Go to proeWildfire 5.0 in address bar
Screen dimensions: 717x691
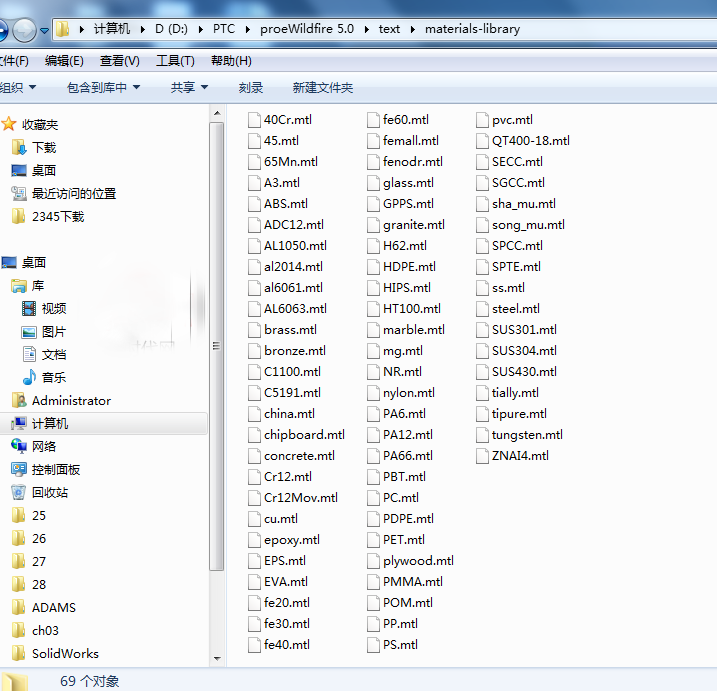pyautogui.click(x=307, y=29)
